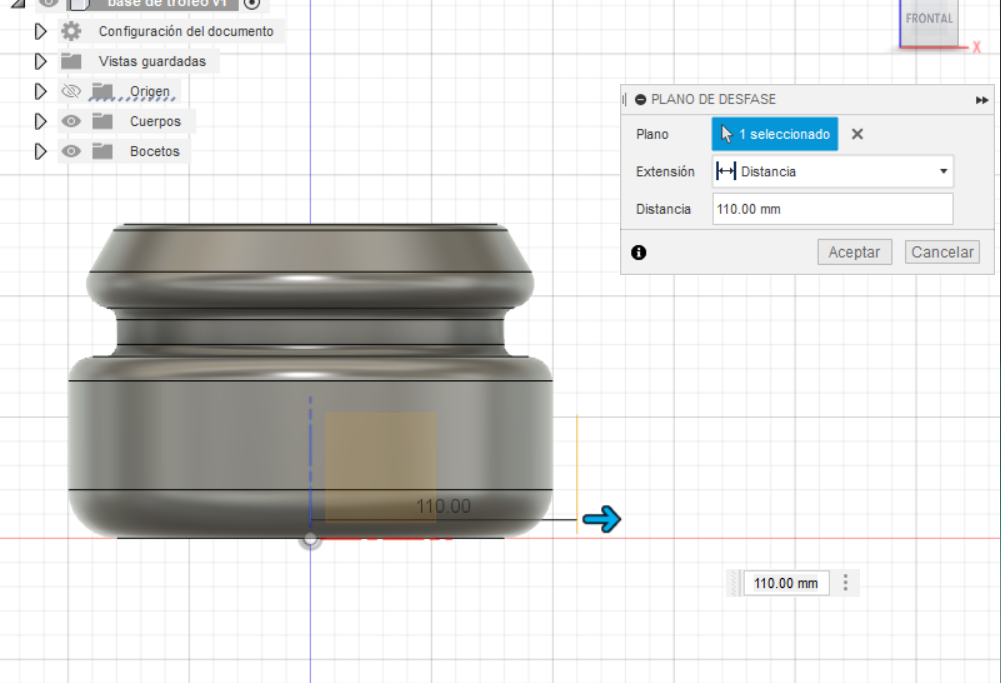Hide the Bocetos folder

point(71,151)
